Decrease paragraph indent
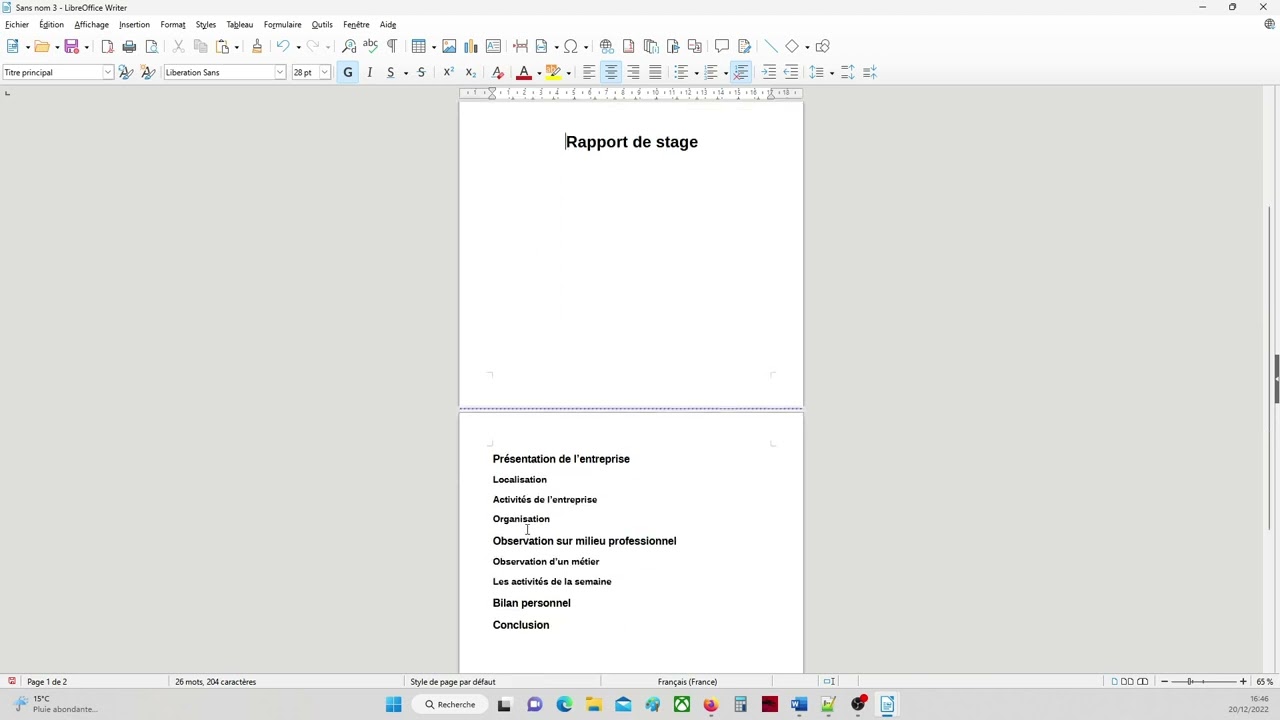 [x=791, y=72]
